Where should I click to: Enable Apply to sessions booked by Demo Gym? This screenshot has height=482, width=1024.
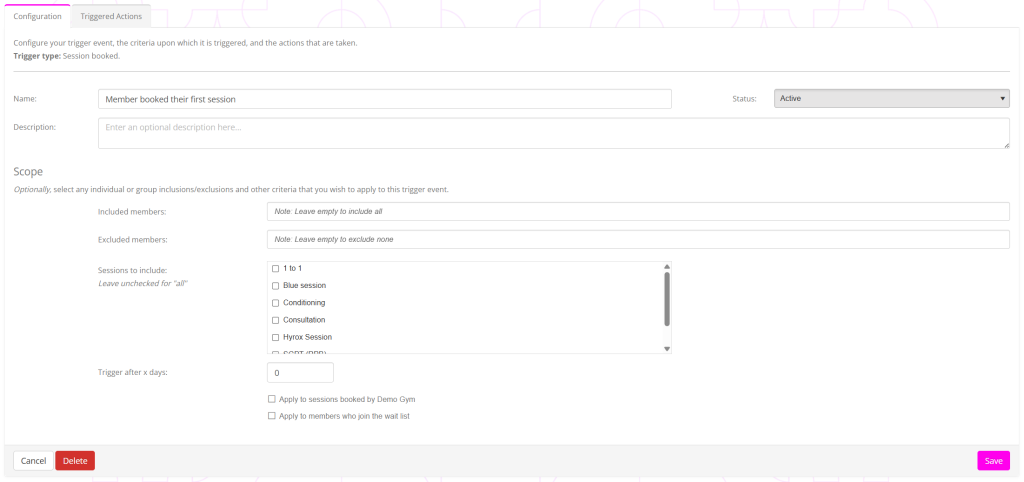tap(272, 399)
